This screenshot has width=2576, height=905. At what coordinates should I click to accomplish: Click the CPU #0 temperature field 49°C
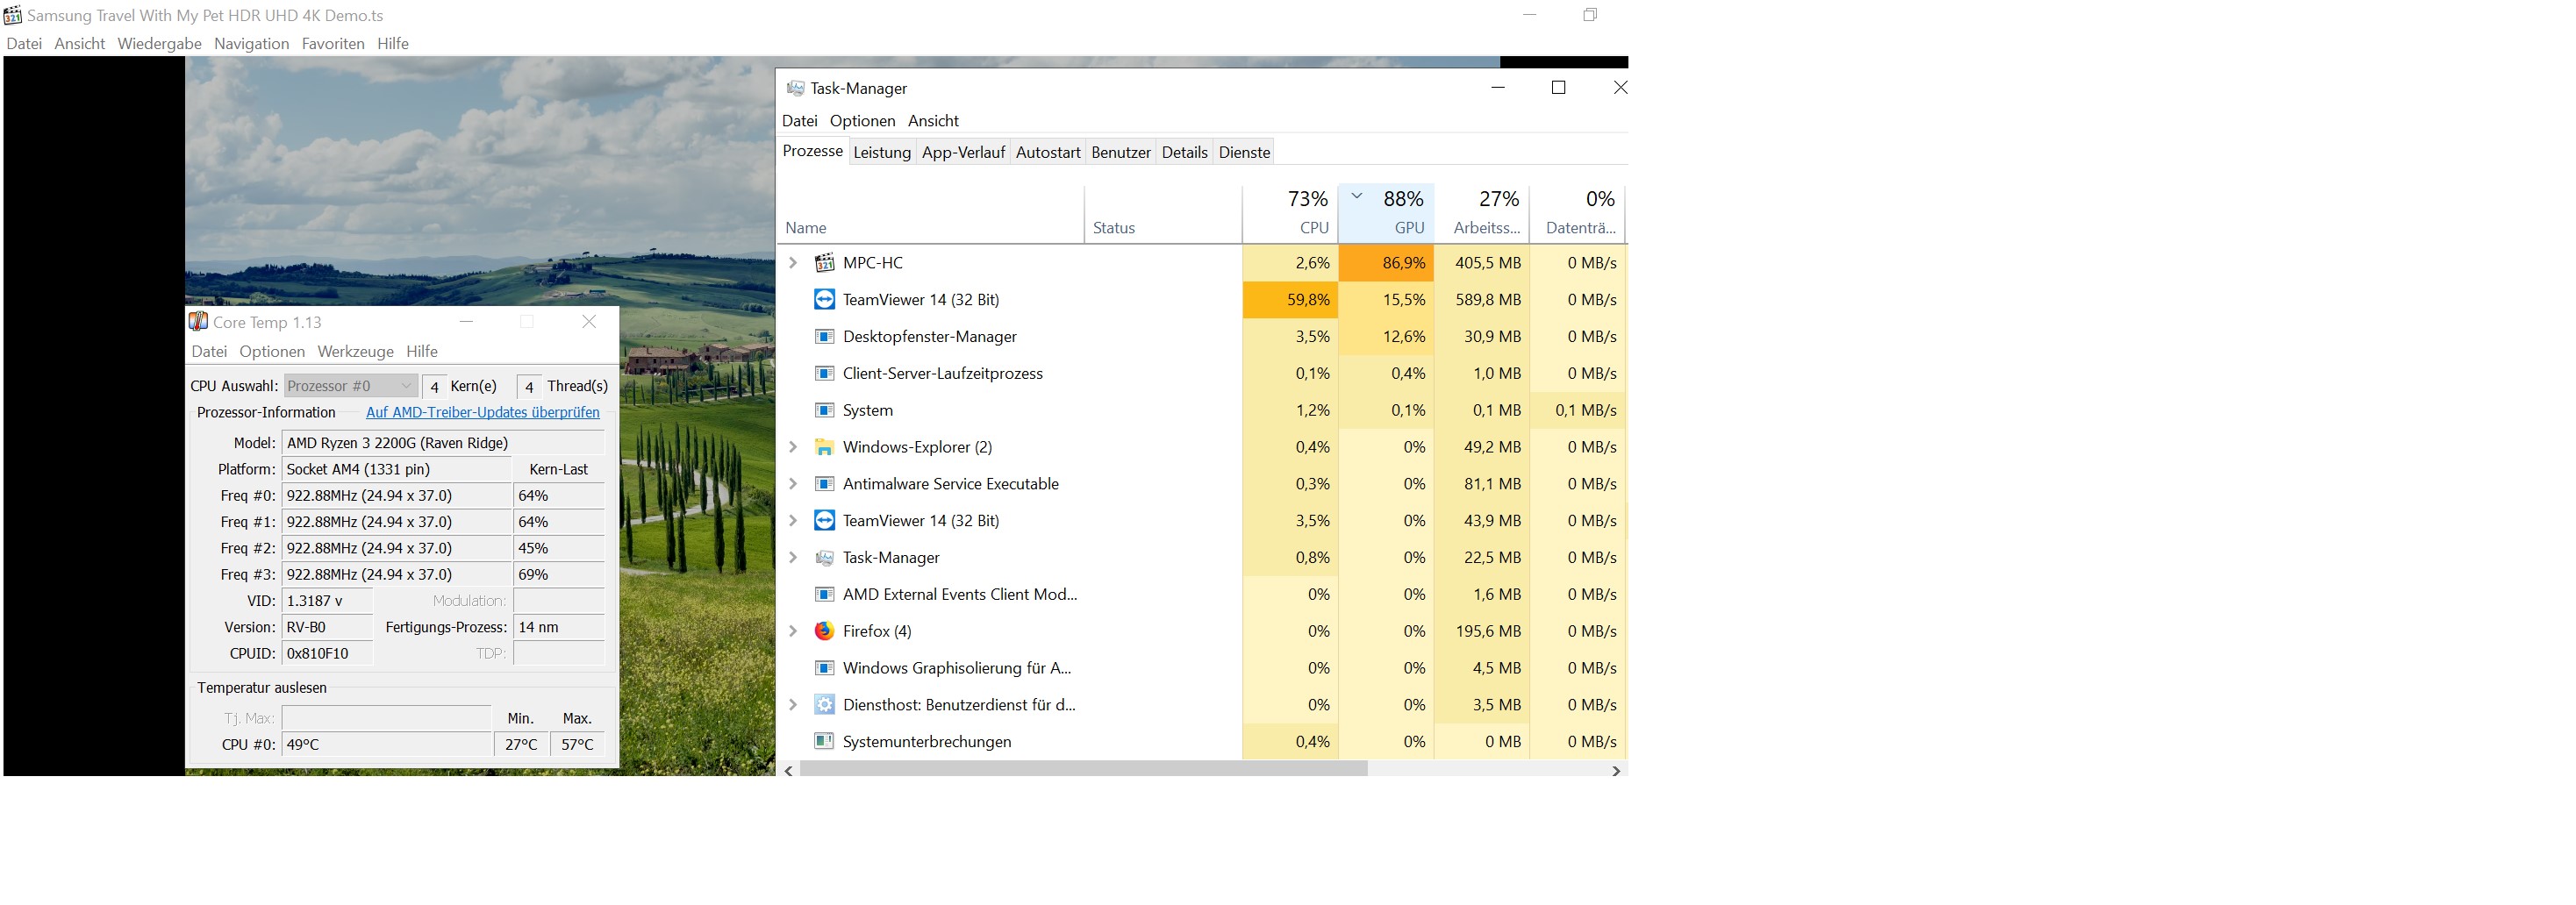[387, 745]
